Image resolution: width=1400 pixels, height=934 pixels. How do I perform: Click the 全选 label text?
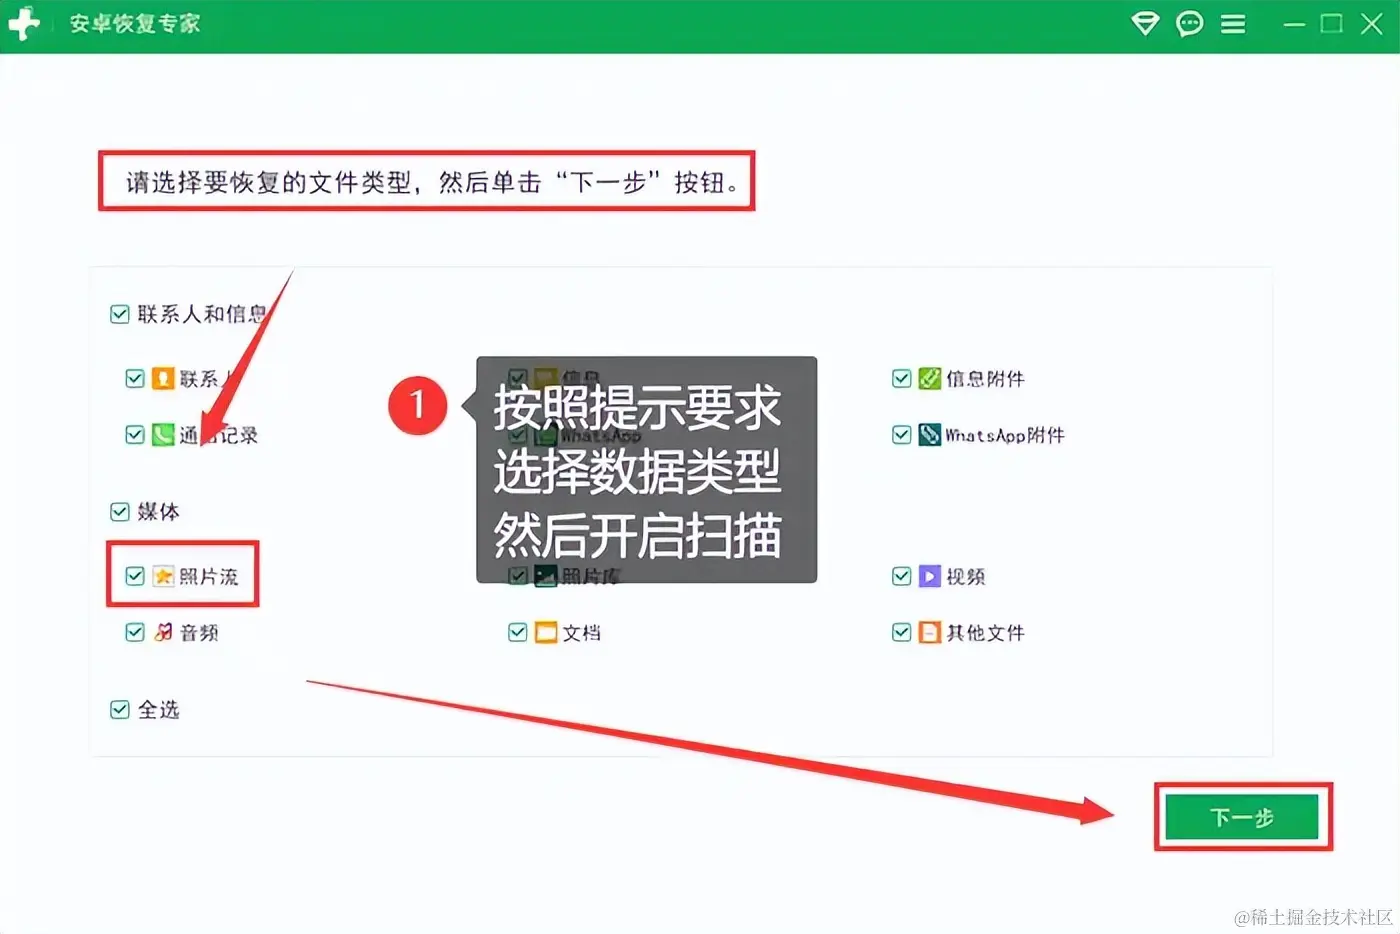pyautogui.click(x=158, y=710)
